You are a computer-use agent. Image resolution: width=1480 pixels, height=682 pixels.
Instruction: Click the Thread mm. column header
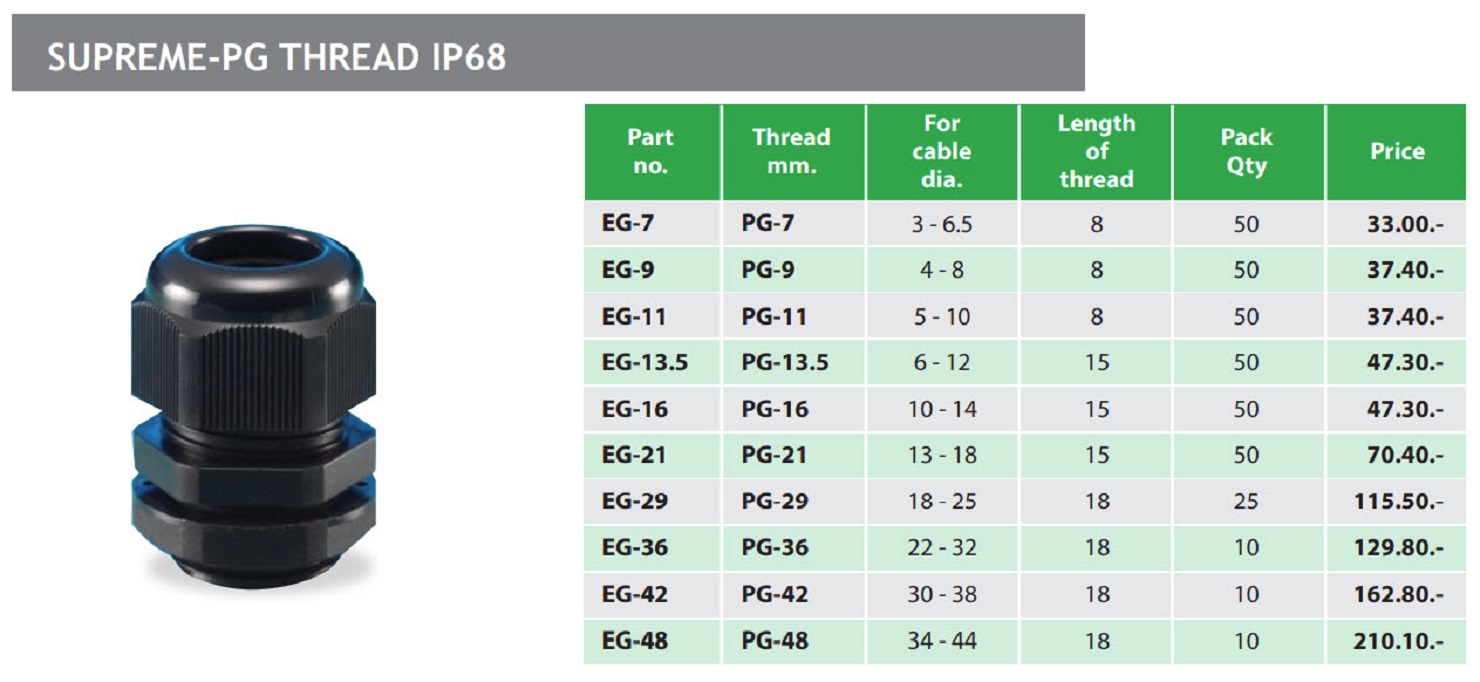pyautogui.click(x=791, y=152)
